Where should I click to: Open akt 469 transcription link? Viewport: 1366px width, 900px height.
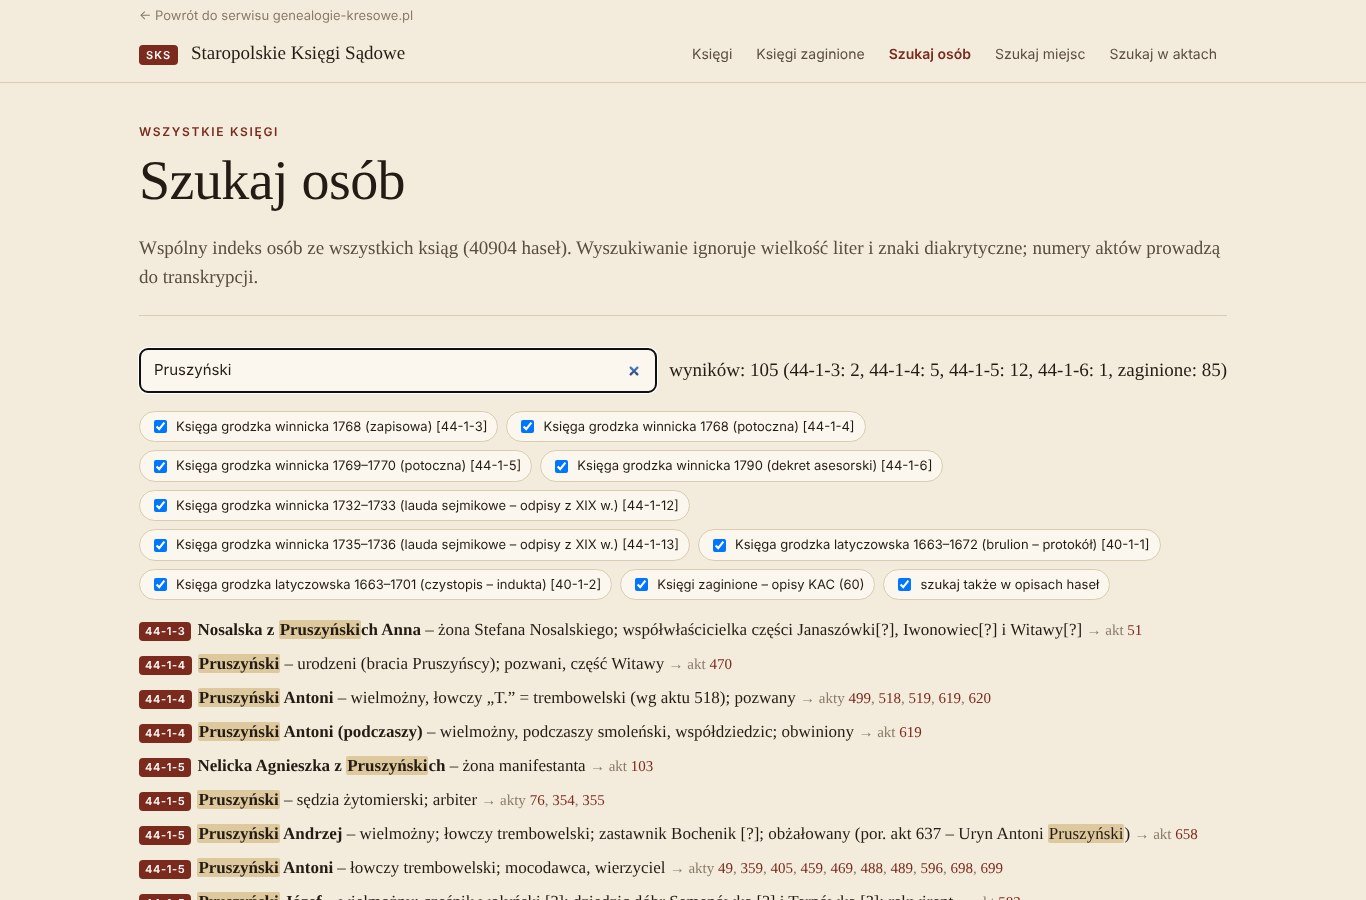tap(842, 869)
